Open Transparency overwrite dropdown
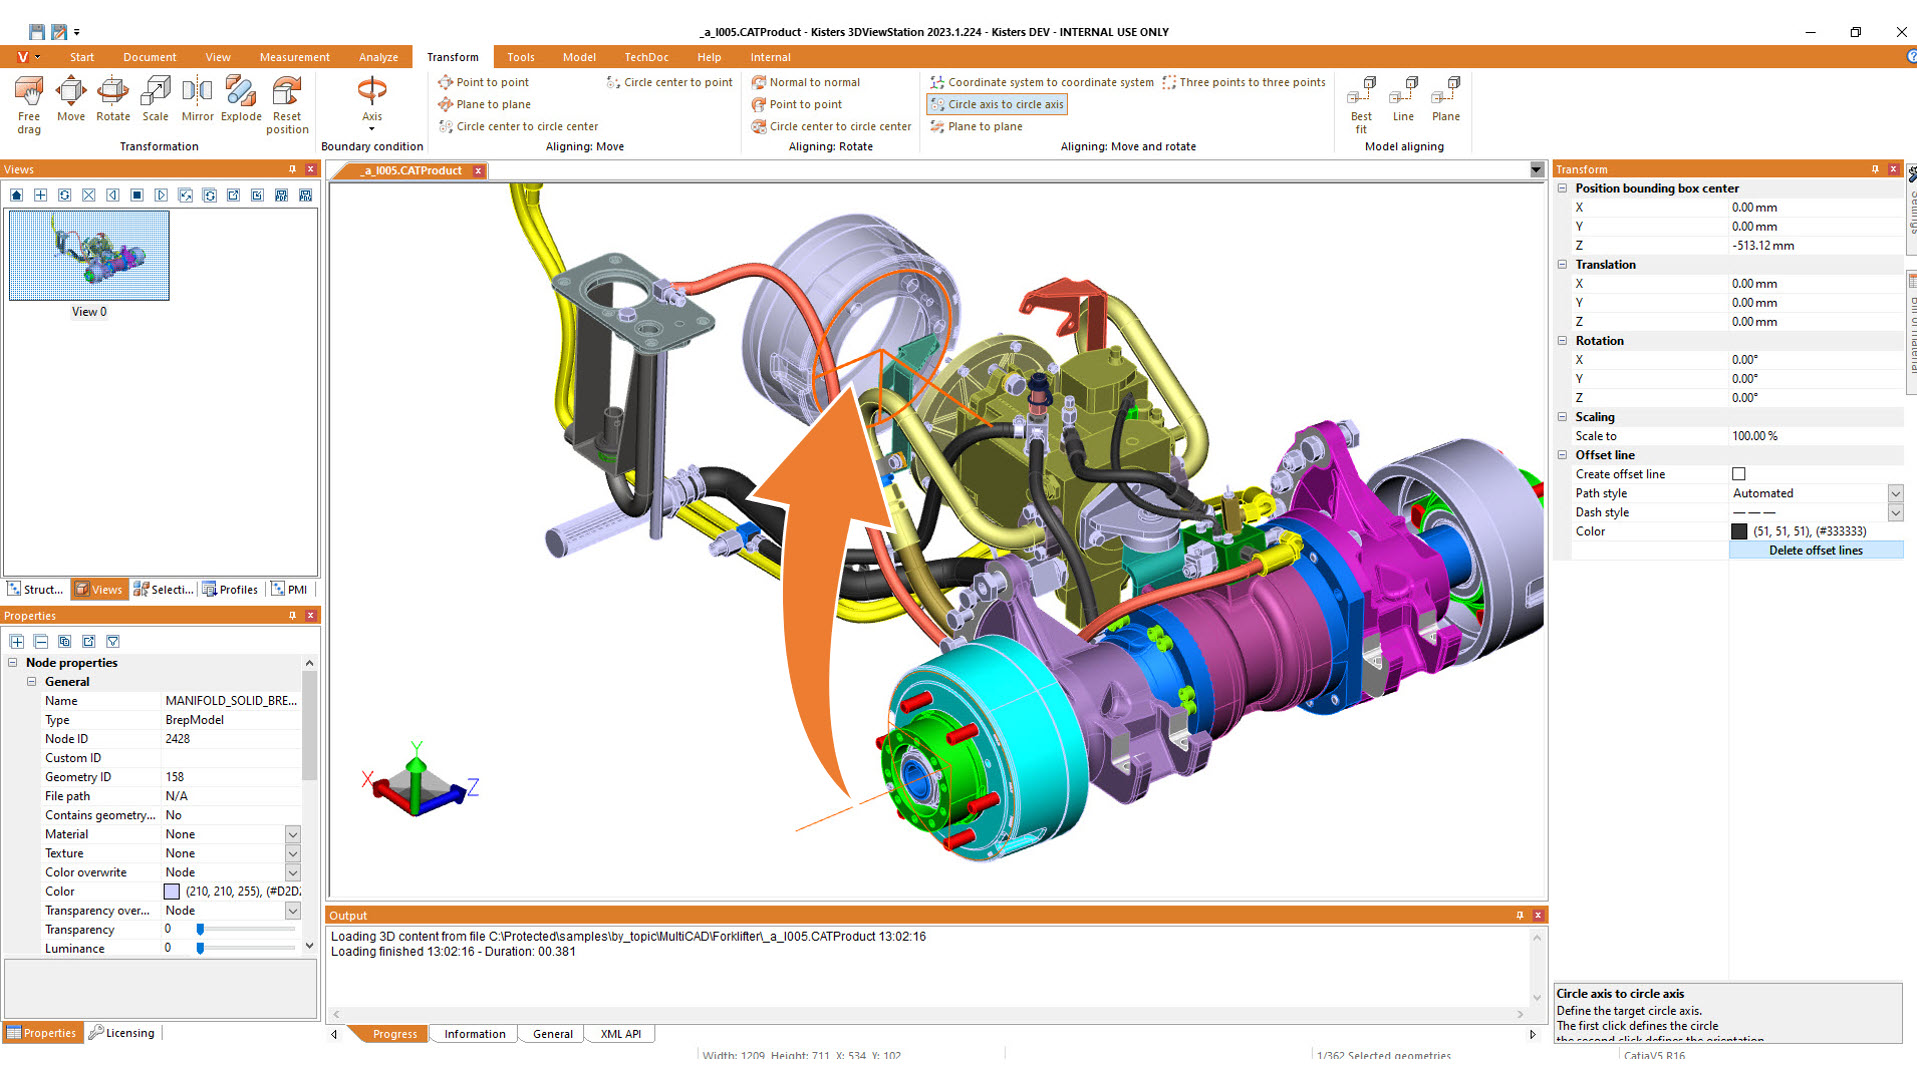1917x1079 pixels. tap(293, 910)
